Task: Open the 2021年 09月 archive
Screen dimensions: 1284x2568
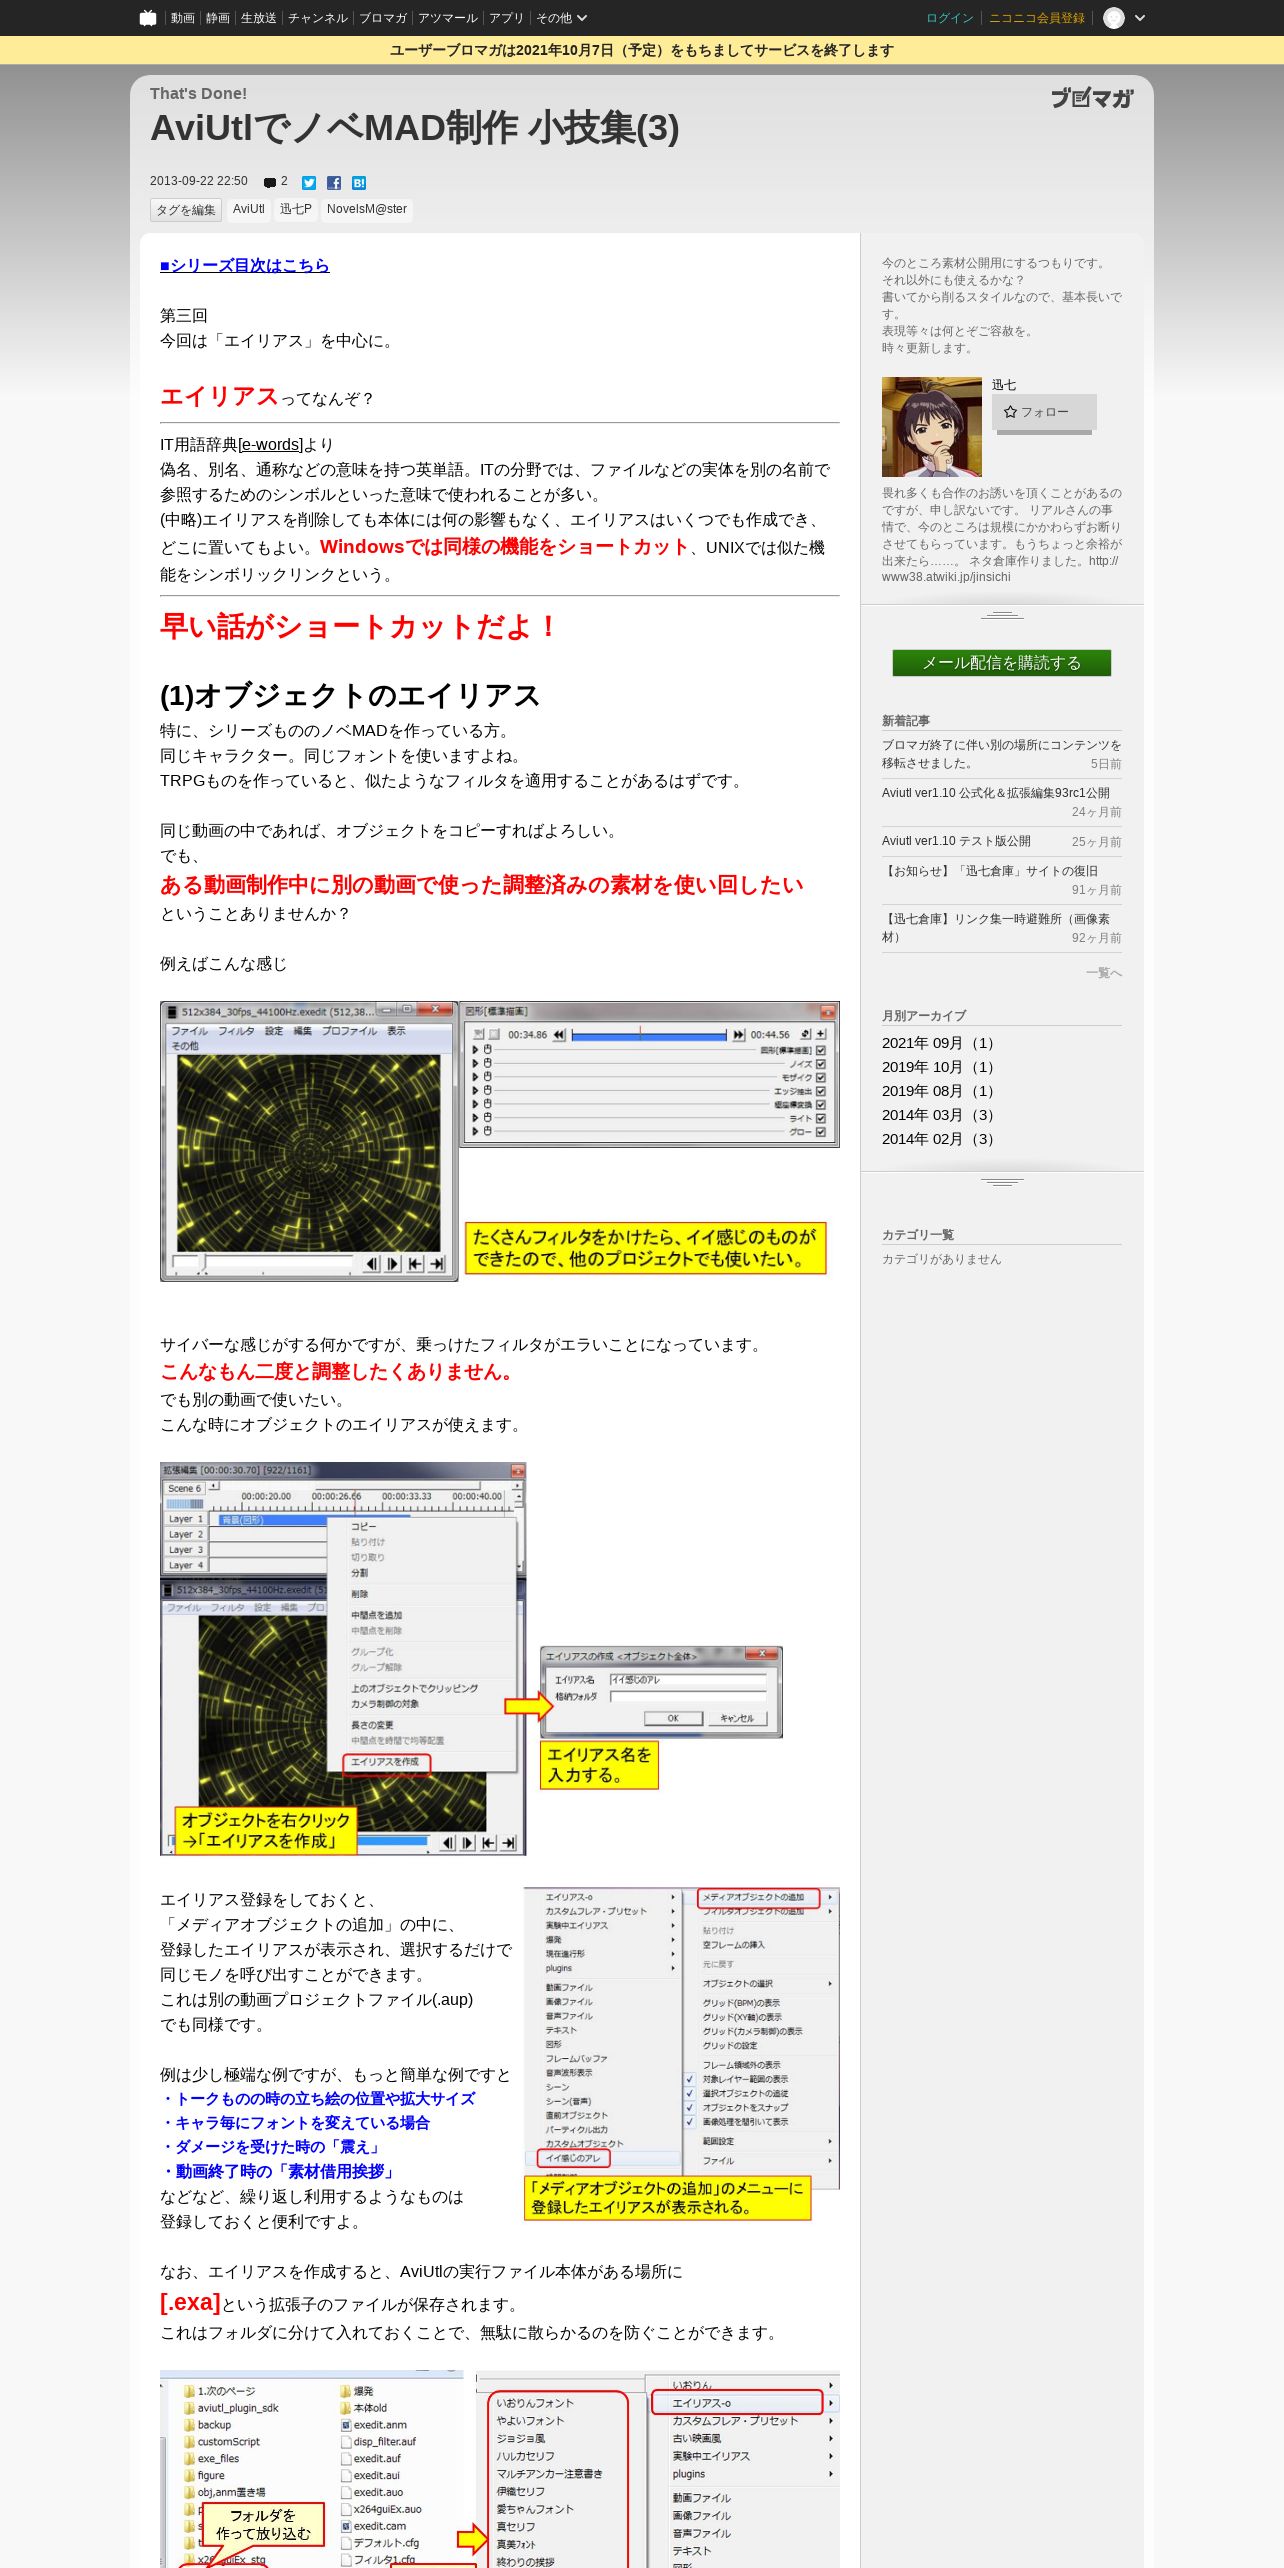Action: point(939,1043)
